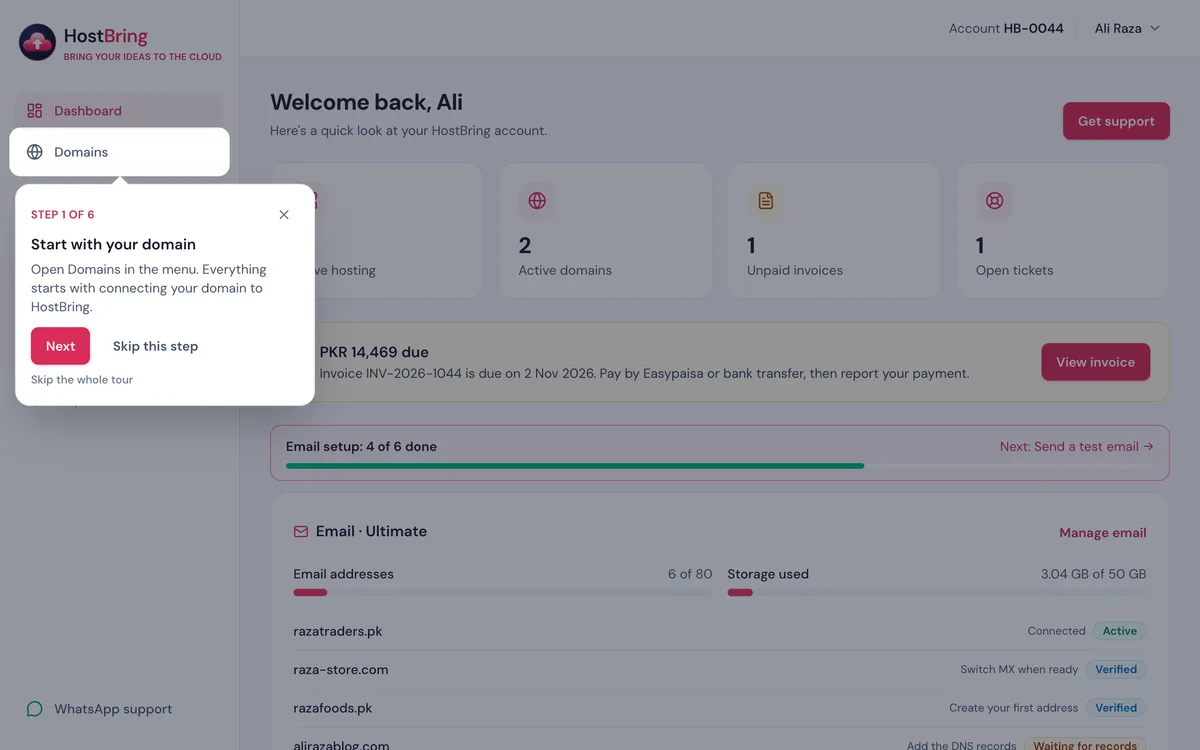Click the Welcome back, Ali heading
This screenshot has height=750, width=1200.
pos(366,102)
